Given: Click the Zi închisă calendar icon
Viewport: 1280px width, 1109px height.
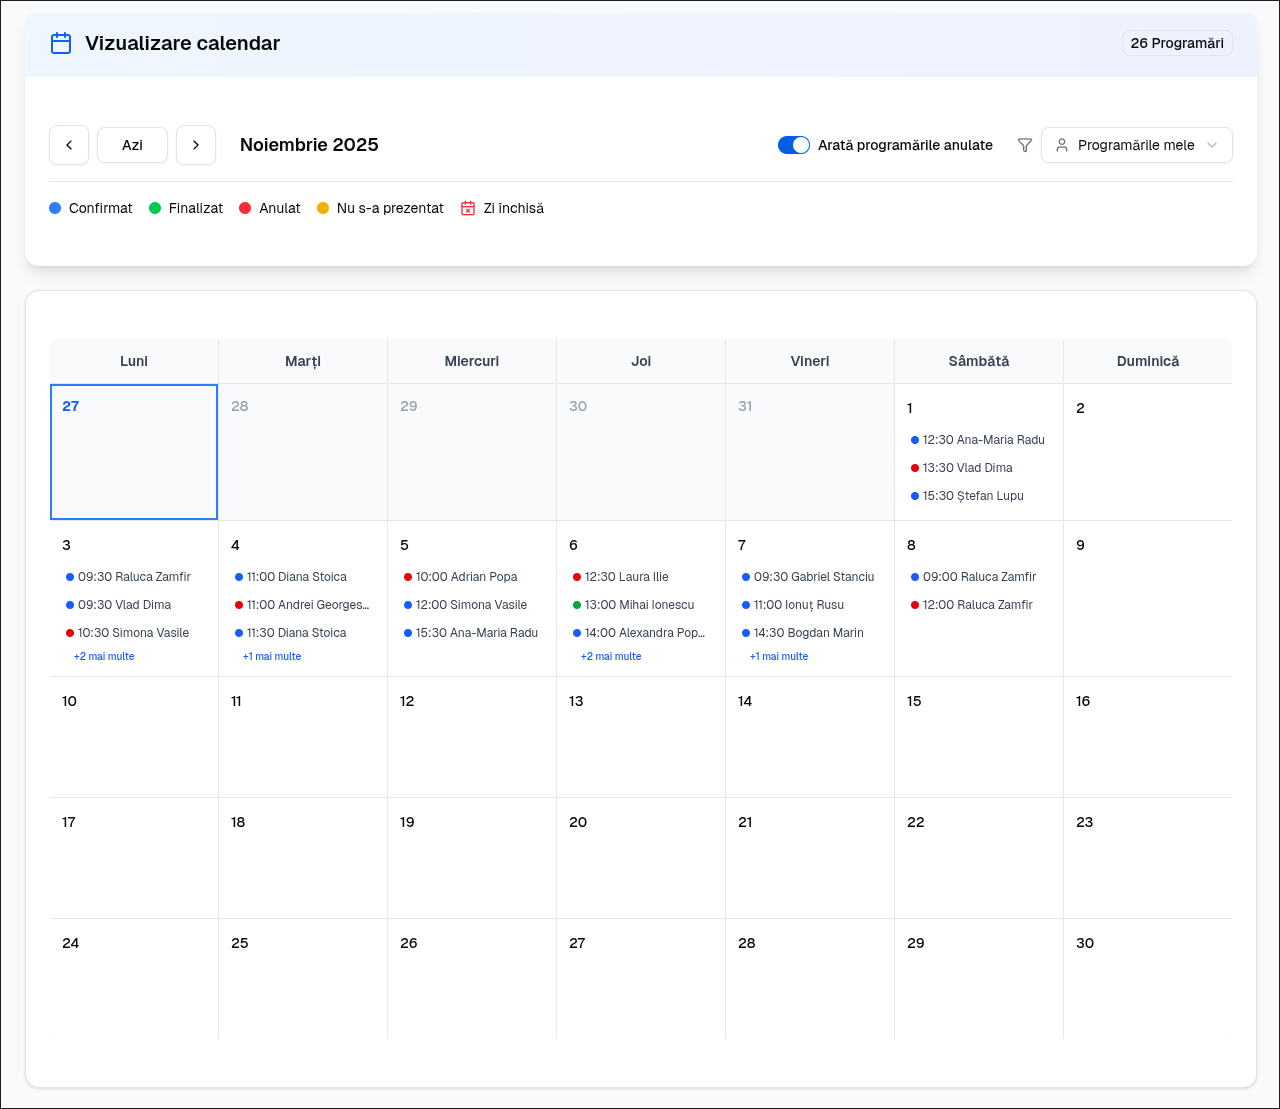Looking at the screenshot, I should 468,208.
